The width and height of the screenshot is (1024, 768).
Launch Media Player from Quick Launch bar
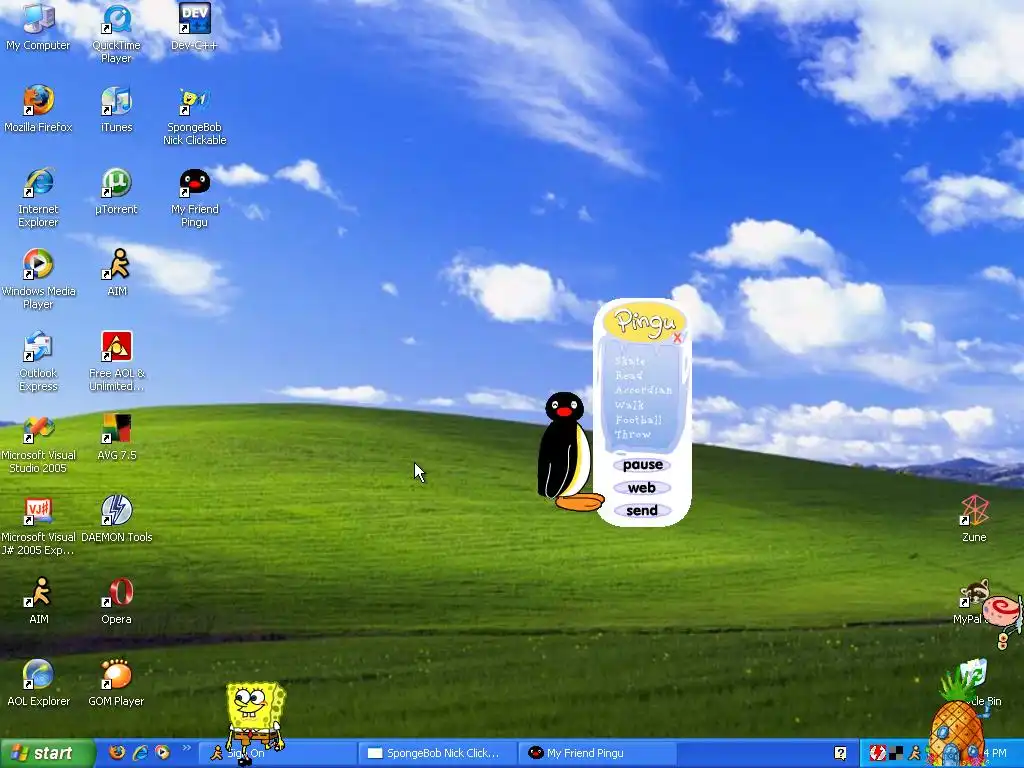click(163, 752)
